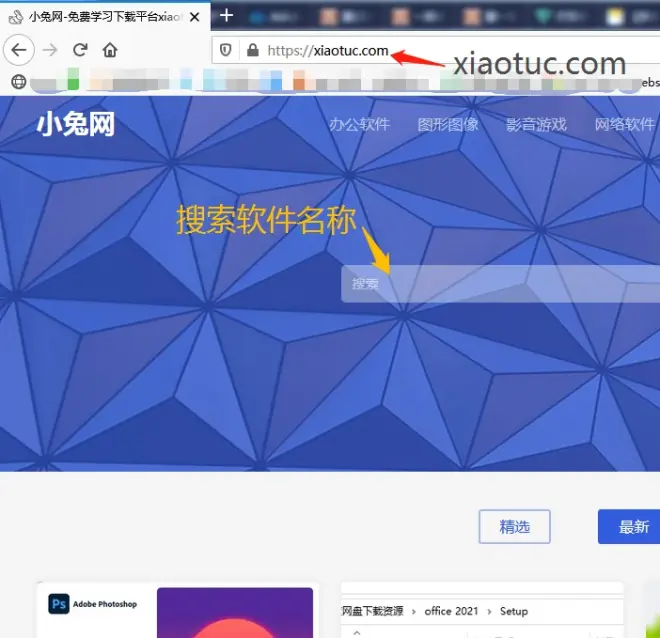The image size is (660, 638).
Task: Click the office 2021 breadcrumb
Action: click(451, 611)
